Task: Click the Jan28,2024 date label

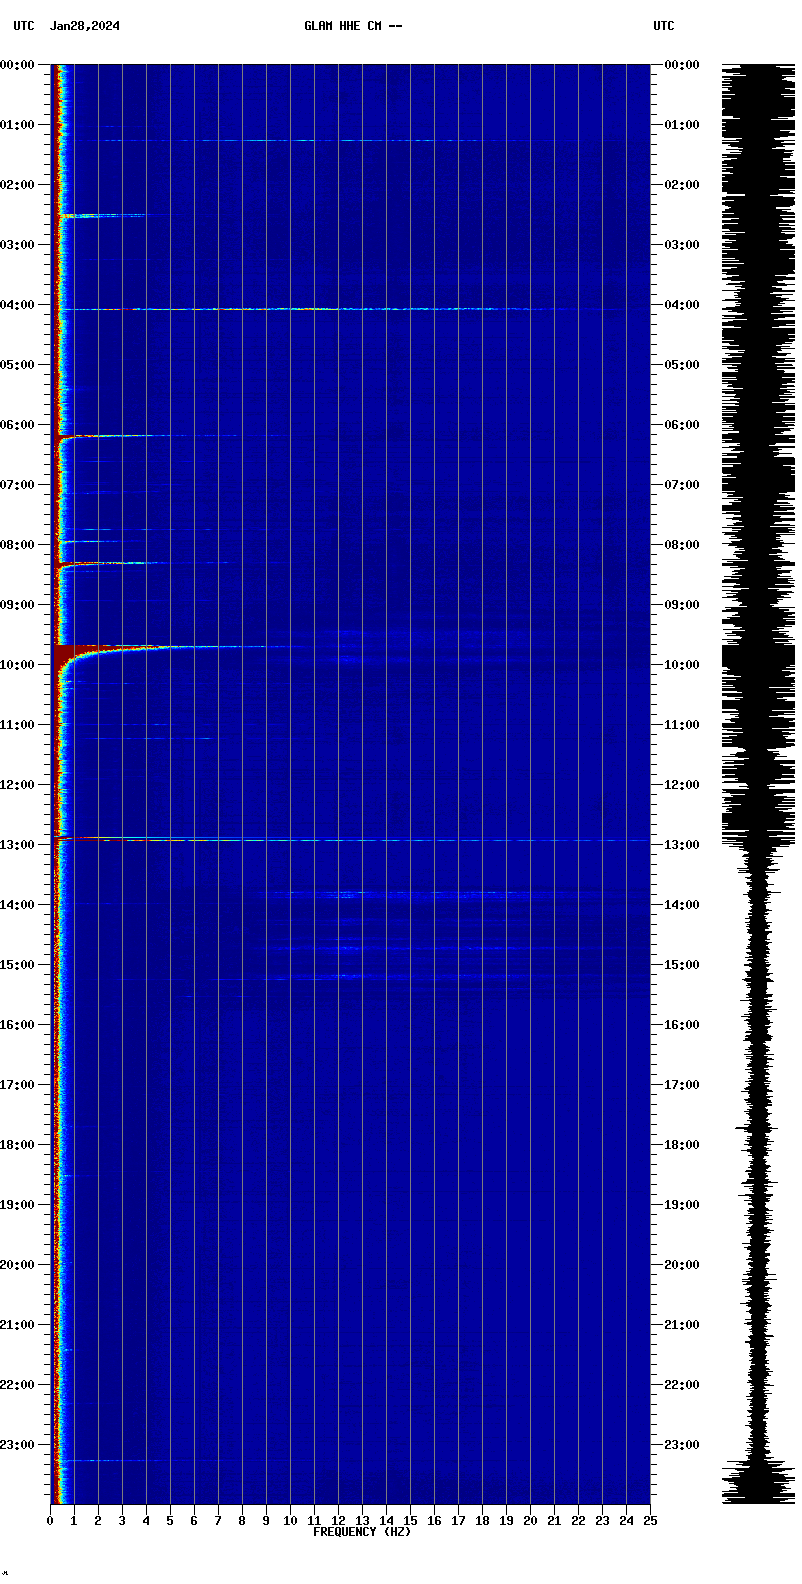Action: pos(85,26)
